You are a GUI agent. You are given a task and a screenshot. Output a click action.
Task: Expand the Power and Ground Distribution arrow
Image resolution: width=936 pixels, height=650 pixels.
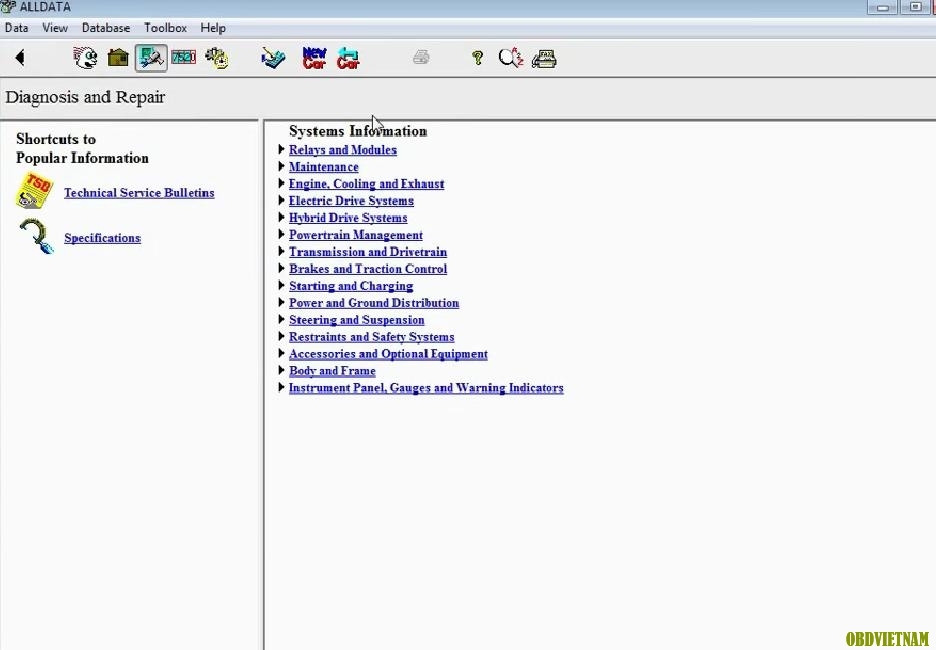(281, 302)
